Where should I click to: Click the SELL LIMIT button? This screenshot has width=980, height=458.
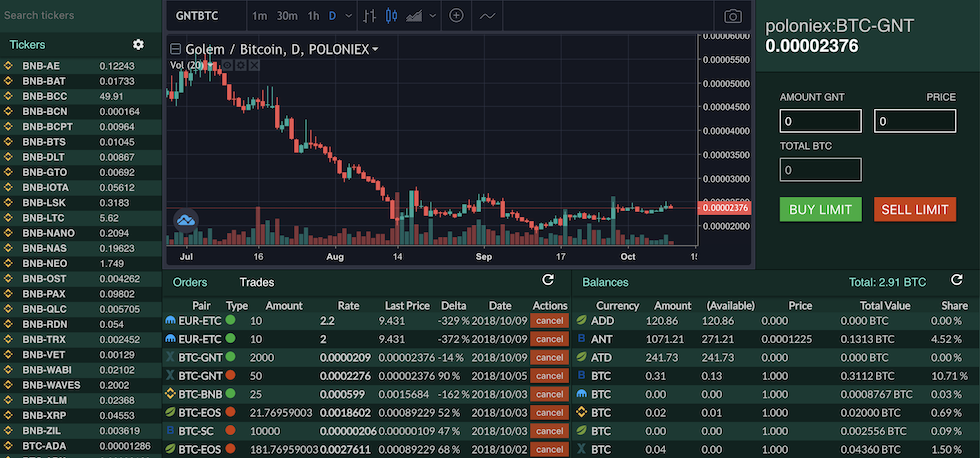[x=915, y=210]
